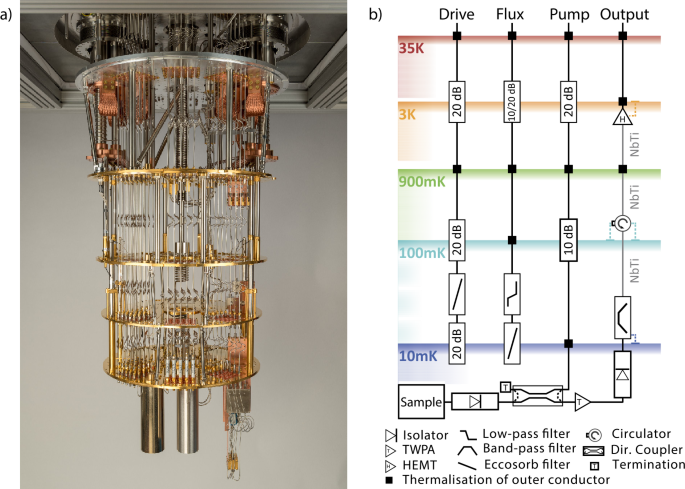Screen dimensions: 685x489
Task: Click the Pump column label
Action: click(568, 15)
